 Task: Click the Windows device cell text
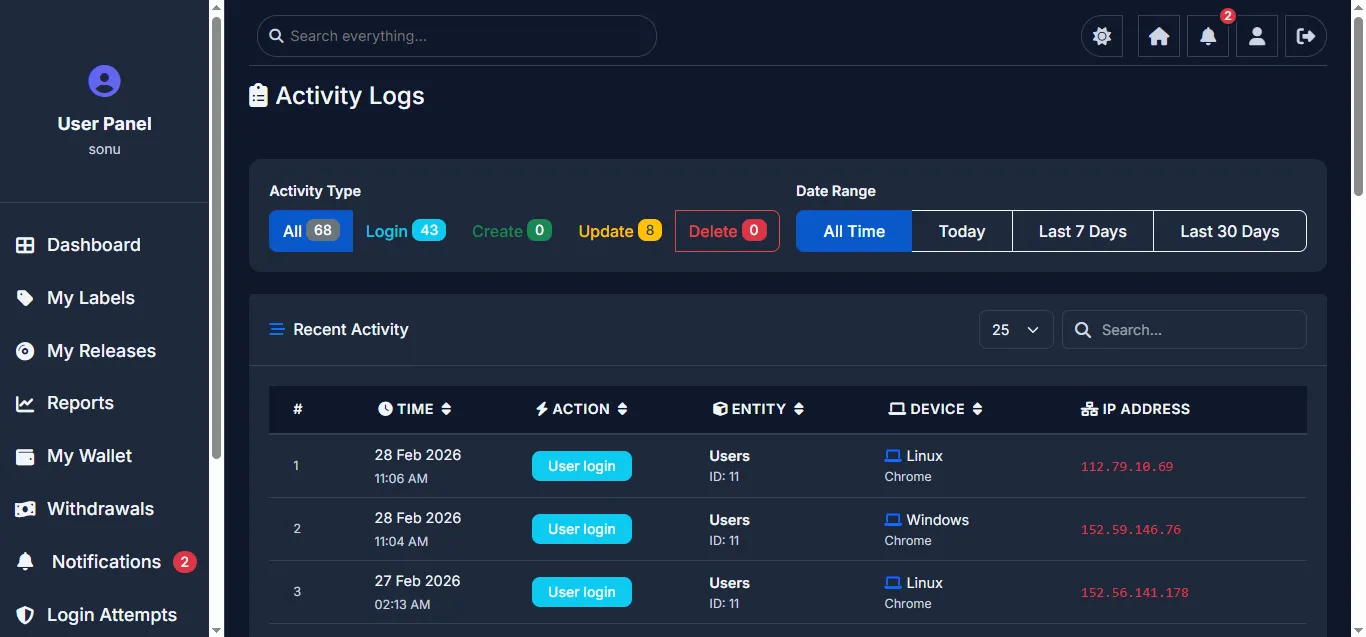(937, 520)
